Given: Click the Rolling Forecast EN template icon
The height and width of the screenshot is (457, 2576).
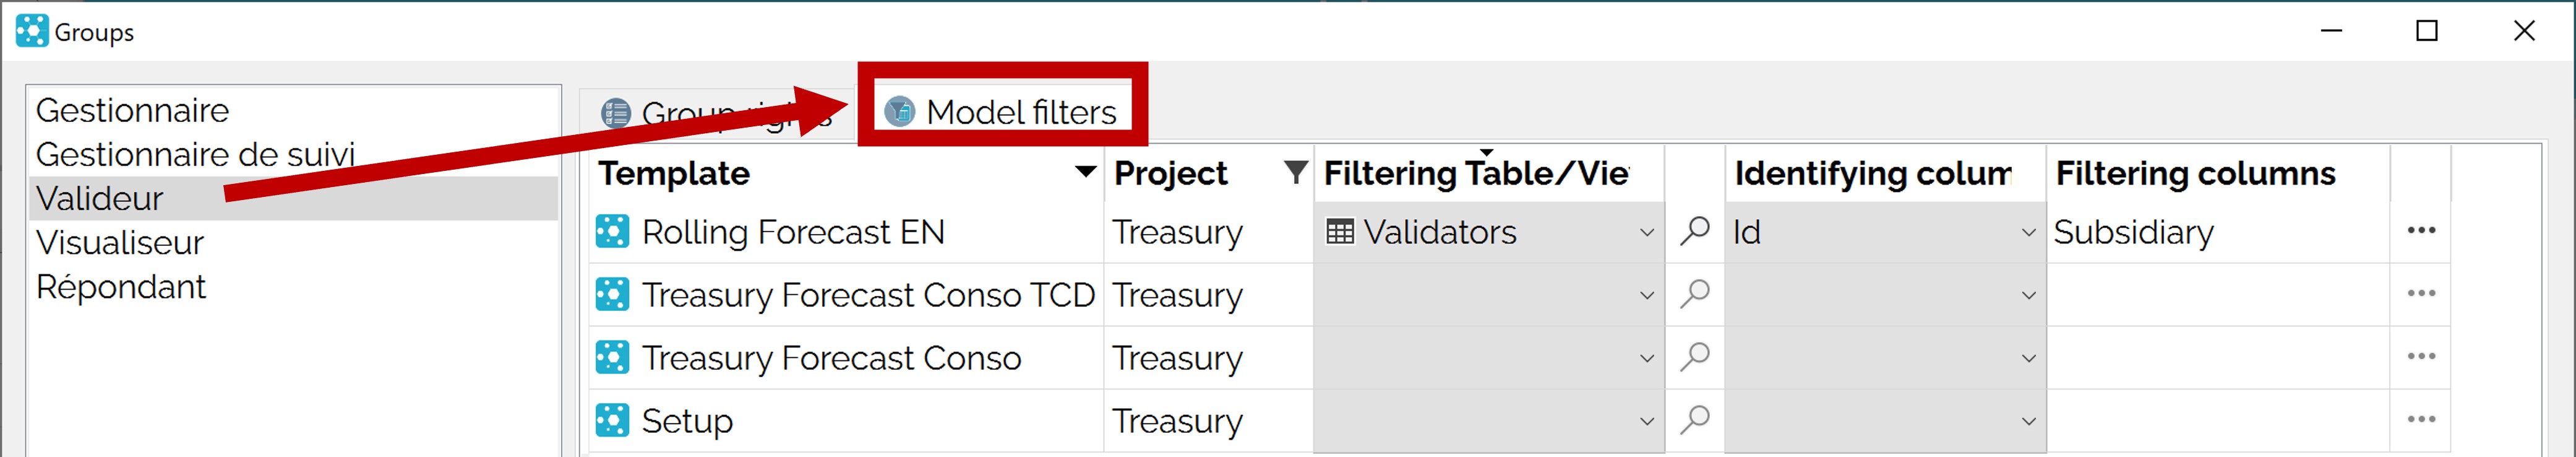Looking at the screenshot, I should pos(612,231).
